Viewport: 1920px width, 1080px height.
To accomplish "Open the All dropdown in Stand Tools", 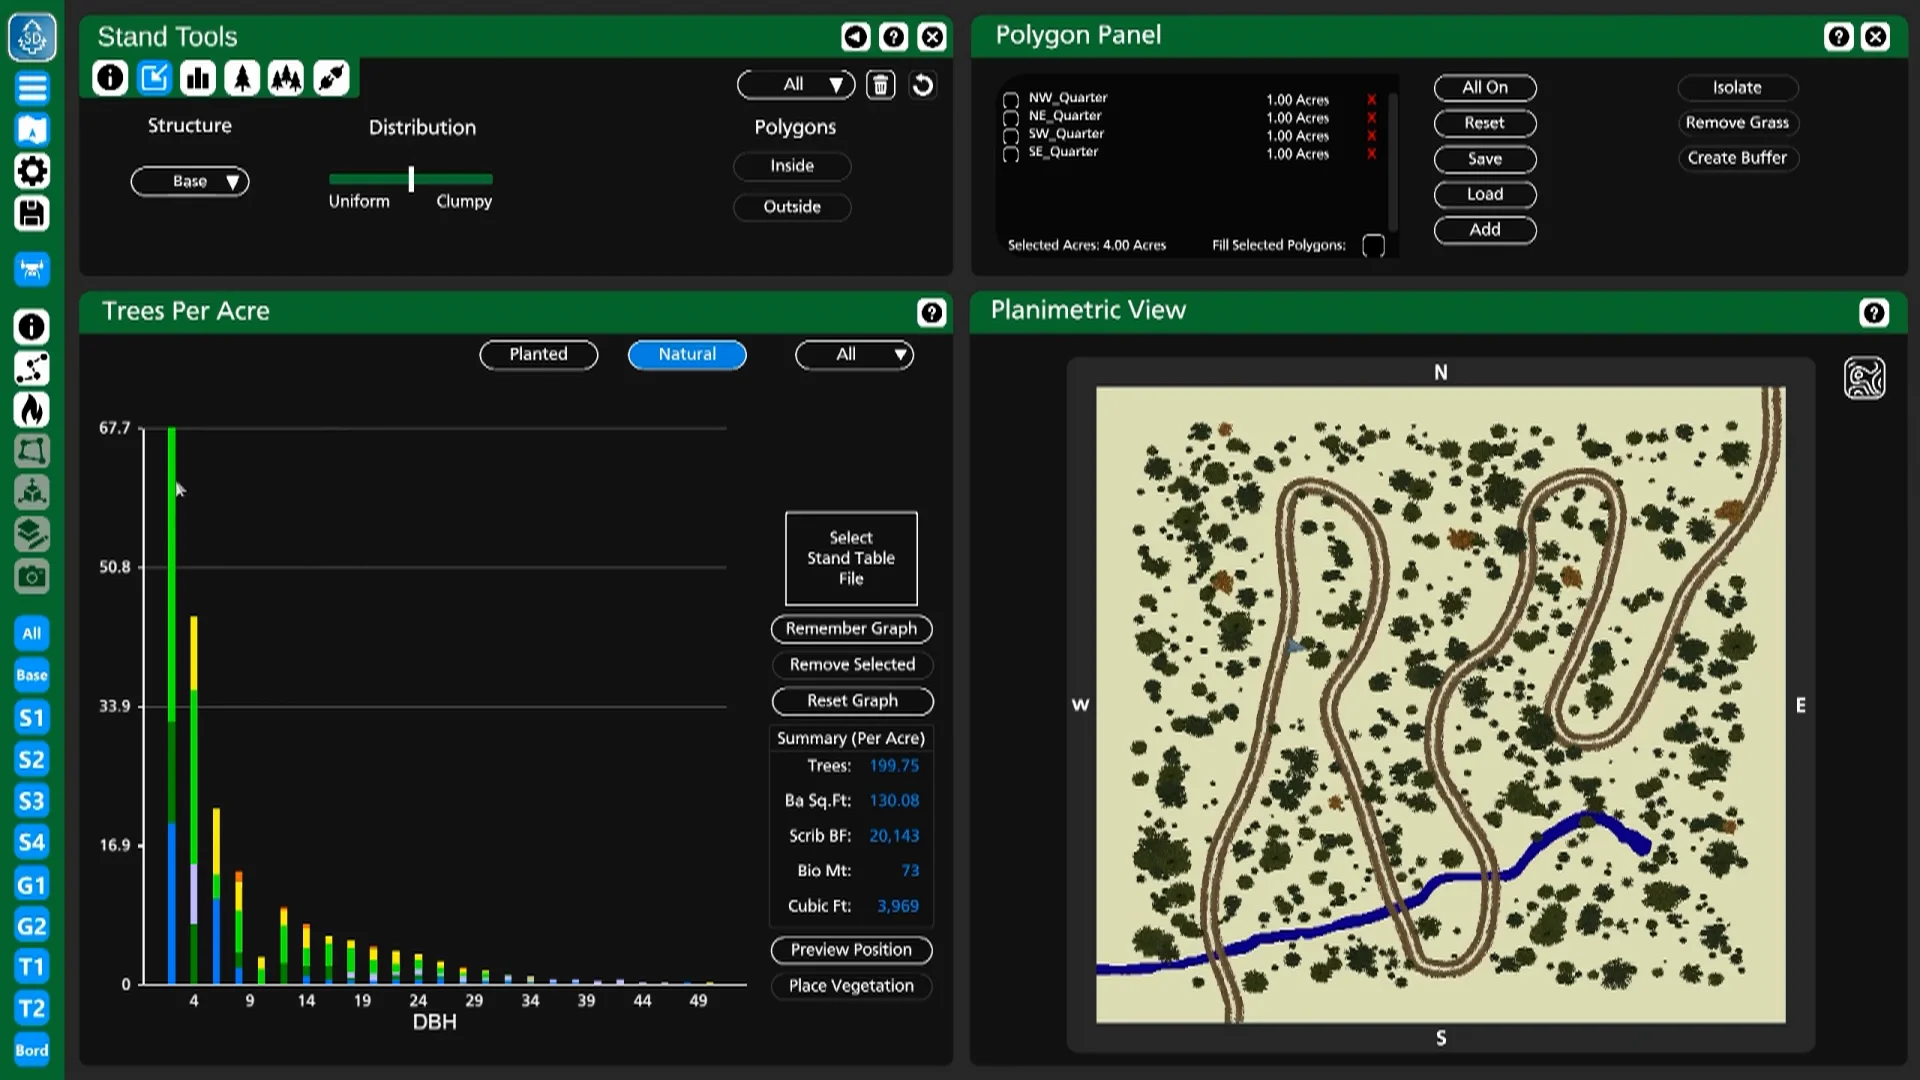I will 796,85.
